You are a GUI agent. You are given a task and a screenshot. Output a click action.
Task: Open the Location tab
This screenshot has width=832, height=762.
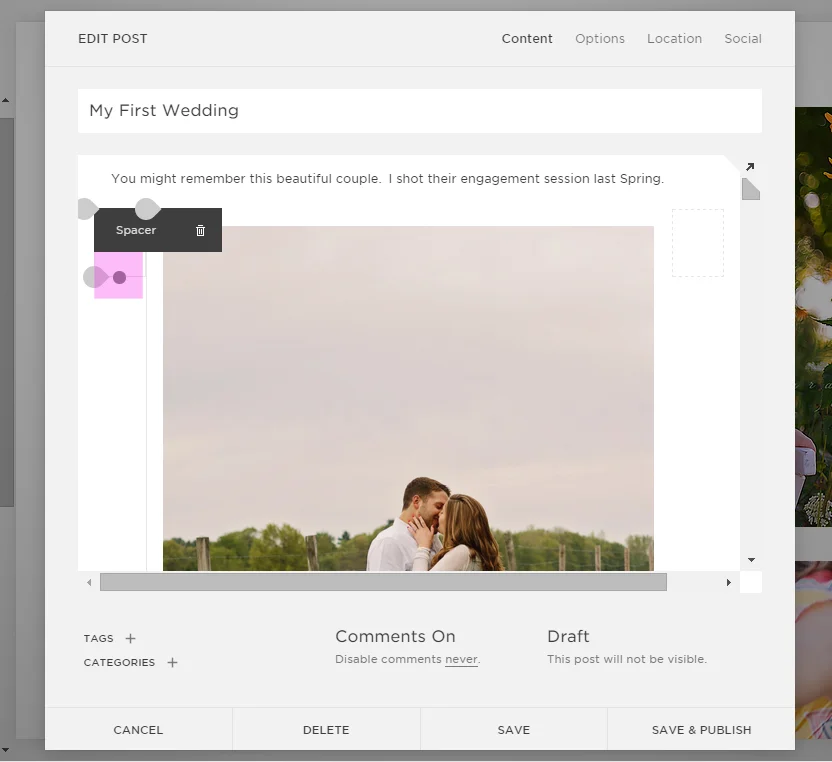point(674,39)
